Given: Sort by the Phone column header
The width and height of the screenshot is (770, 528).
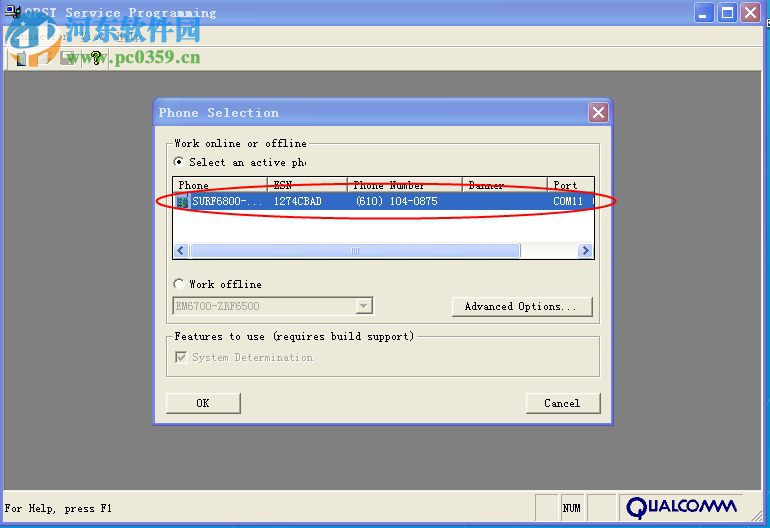Looking at the screenshot, I should pyautogui.click(x=220, y=185).
